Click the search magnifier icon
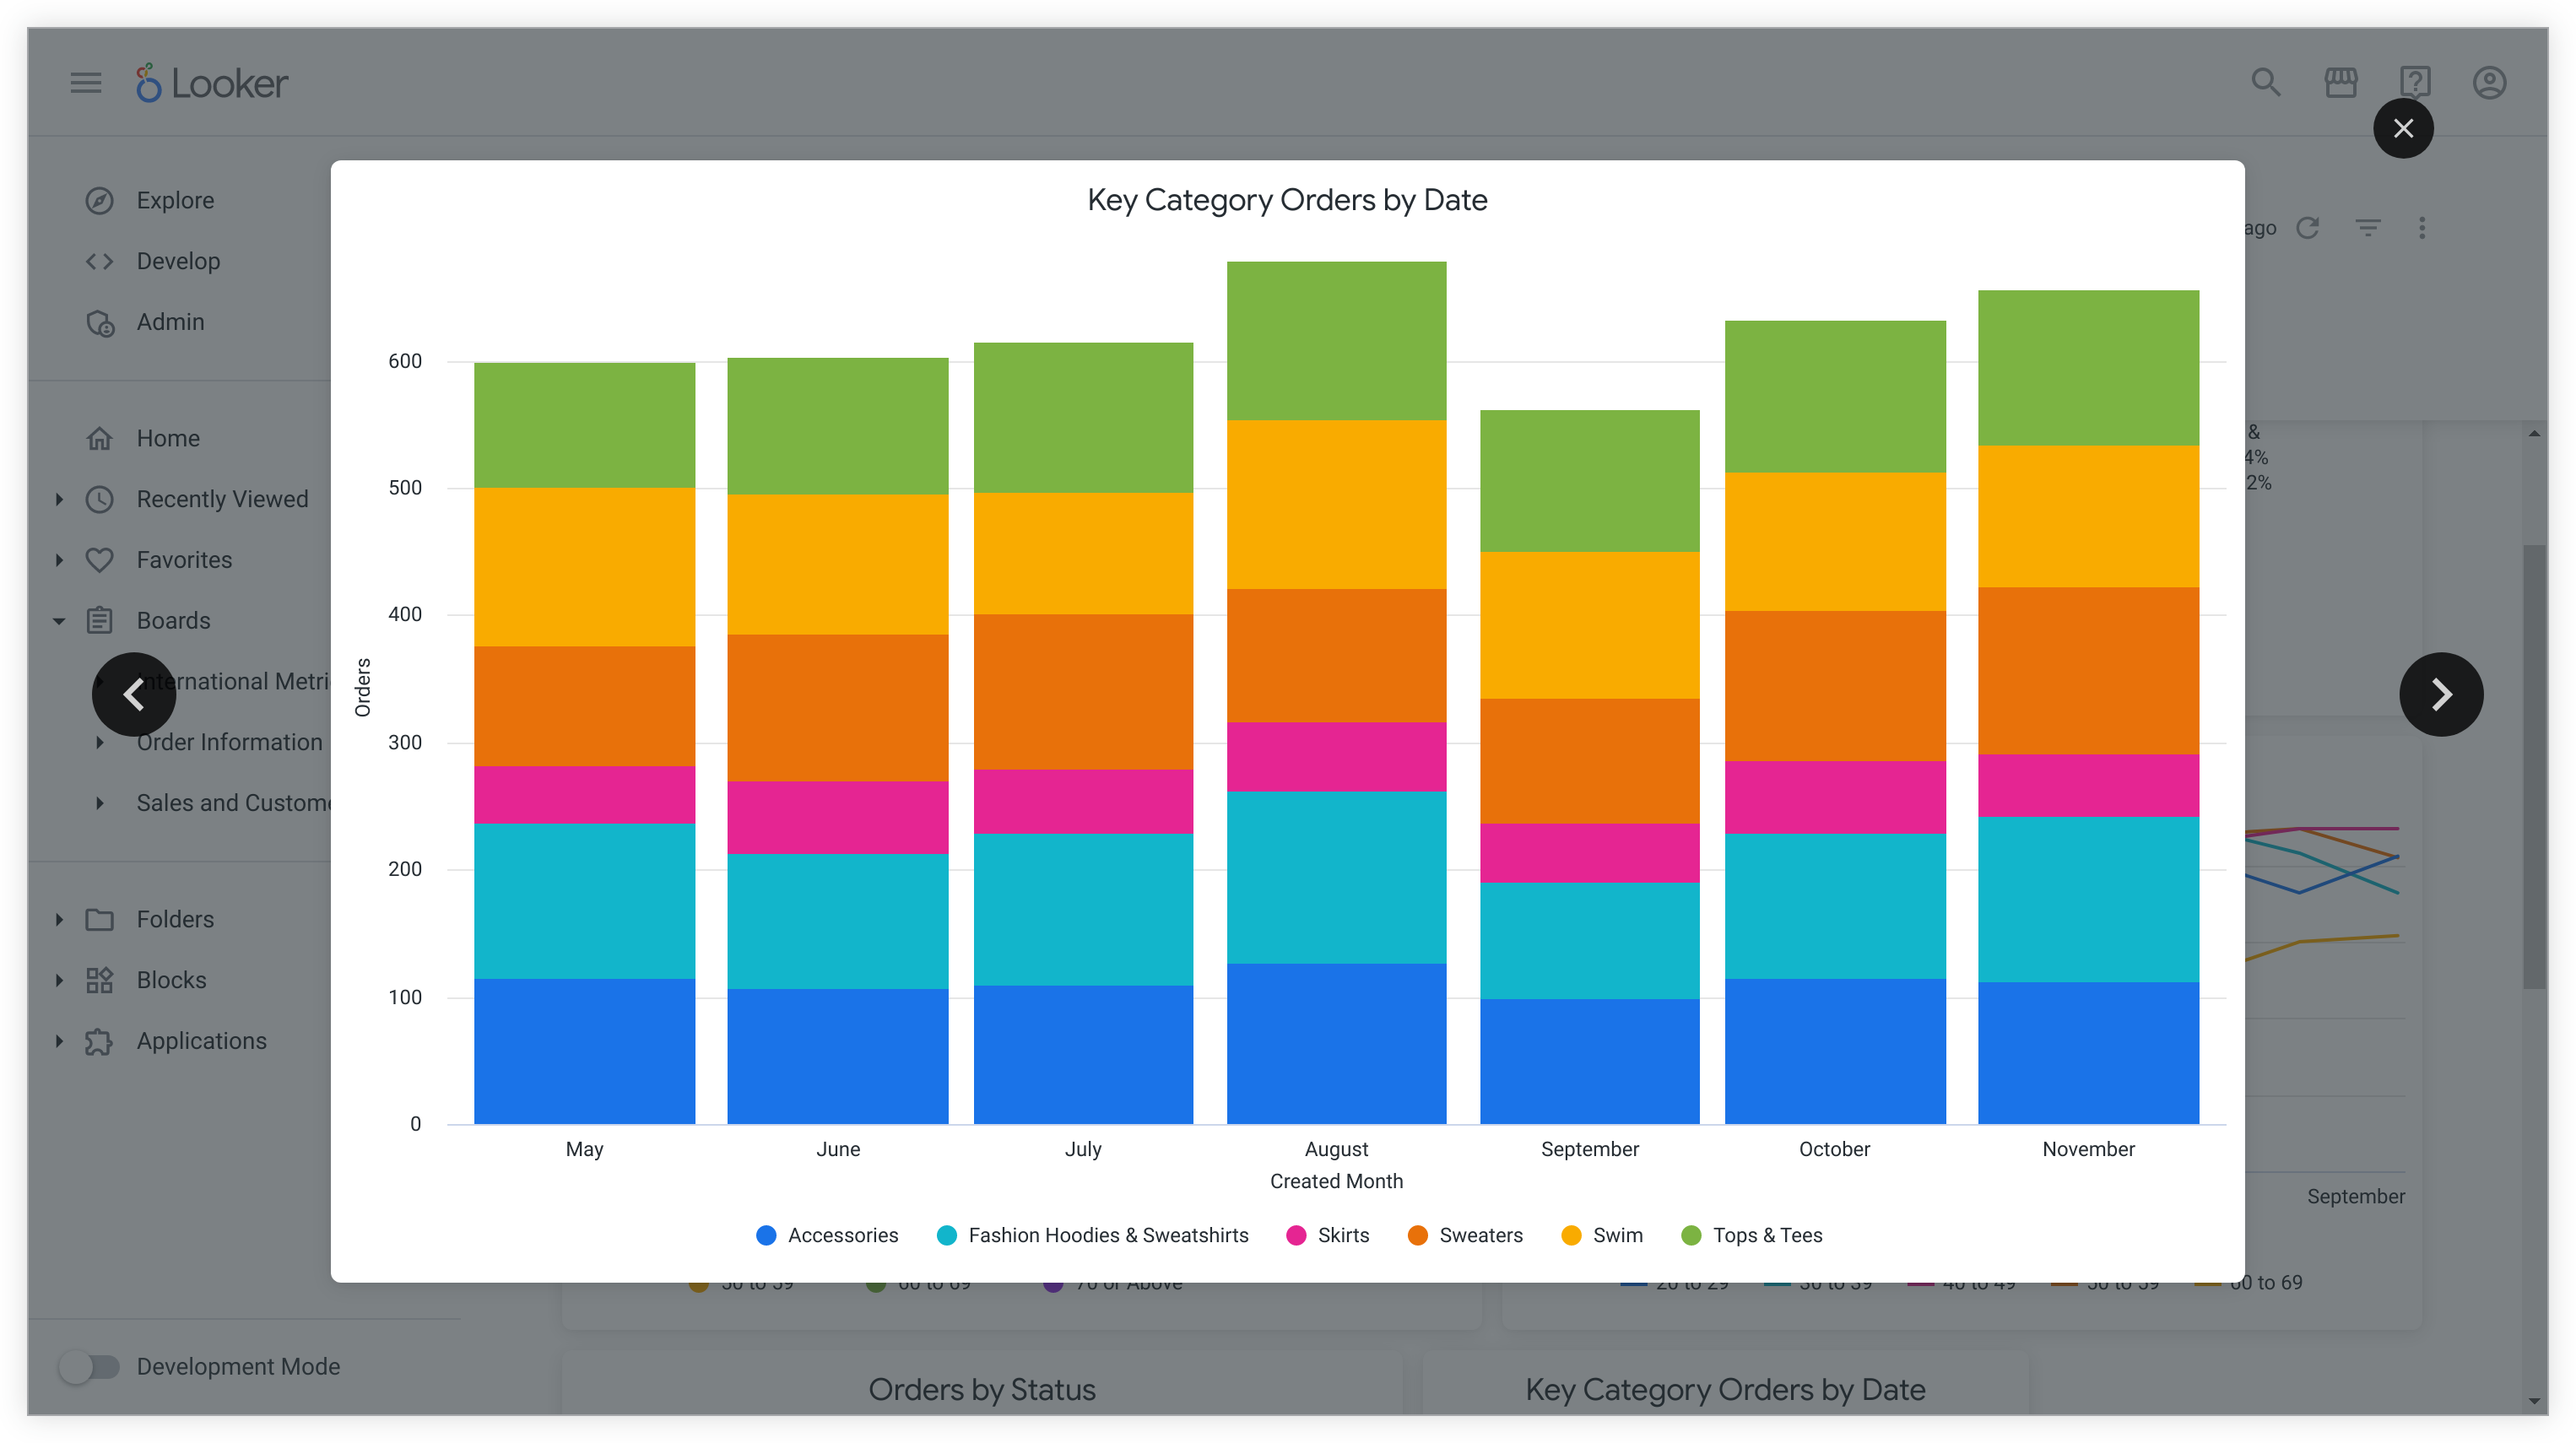This screenshot has width=2576, height=1443. pyautogui.click(x=2266, y=83)
